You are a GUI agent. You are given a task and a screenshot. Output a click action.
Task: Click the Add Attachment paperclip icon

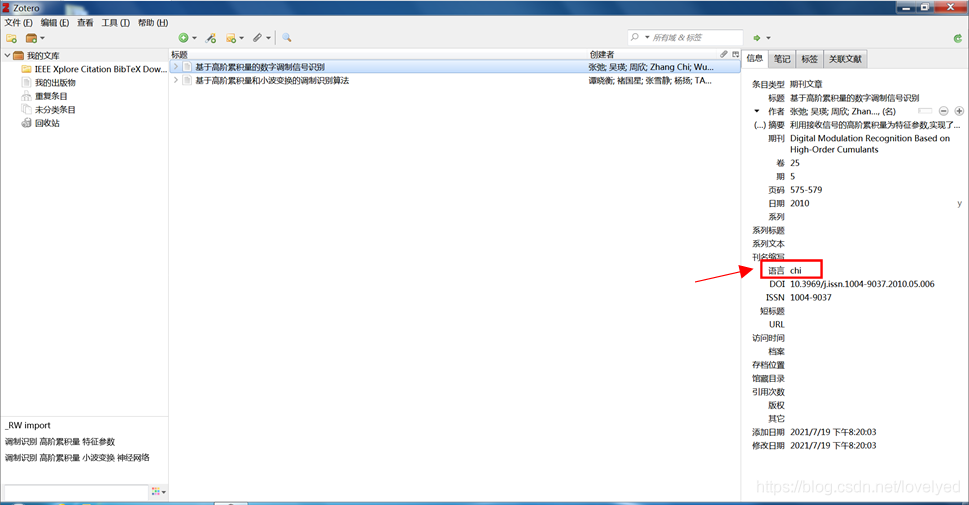point(258,38)
